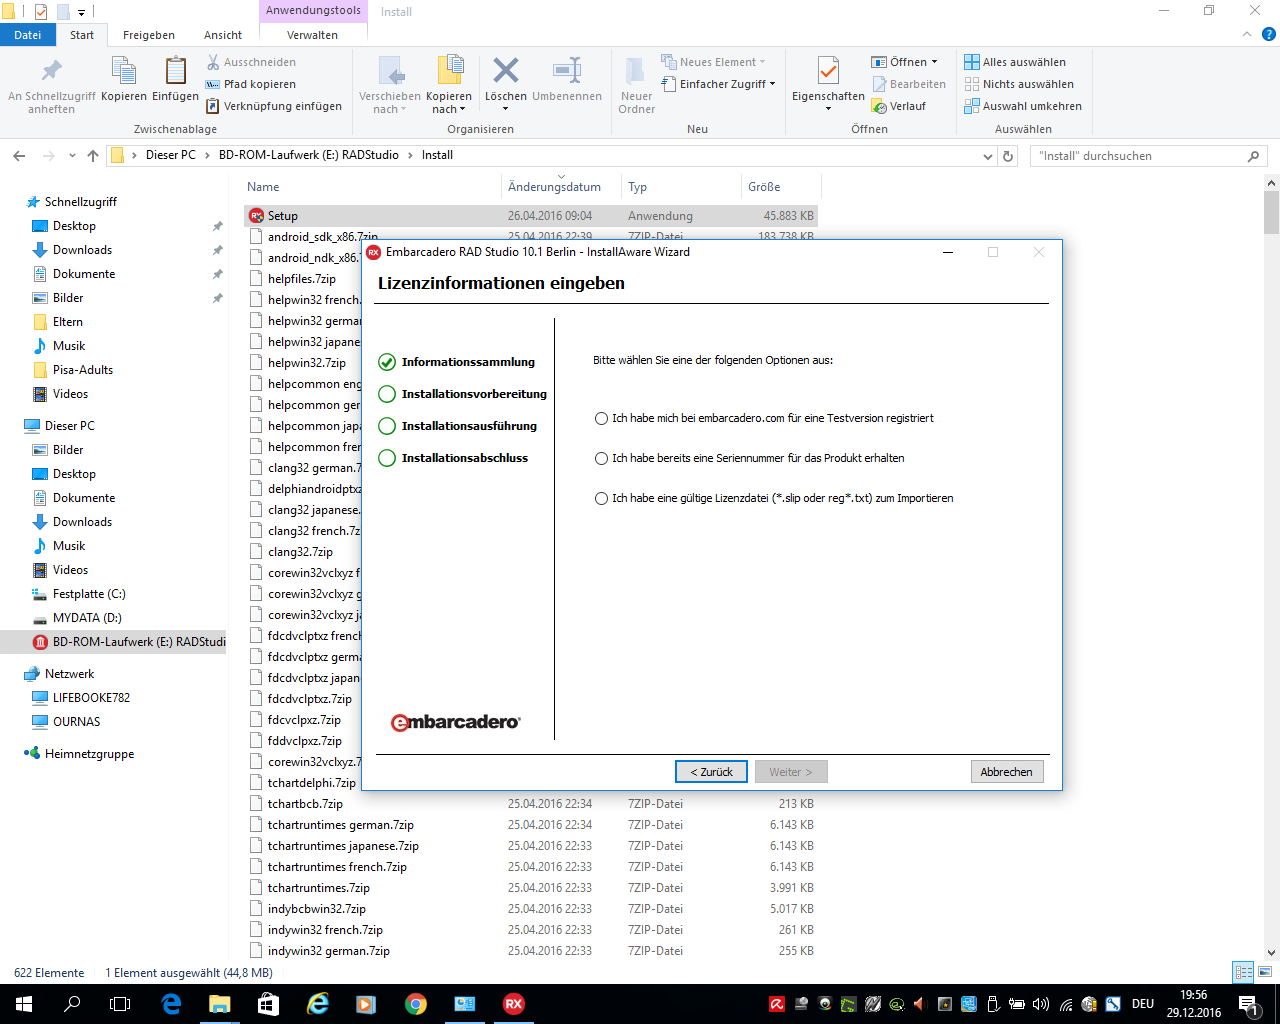
Task: Click the Zurück button in the wizard
Action: pyautogui.click(x=711, y=772)
